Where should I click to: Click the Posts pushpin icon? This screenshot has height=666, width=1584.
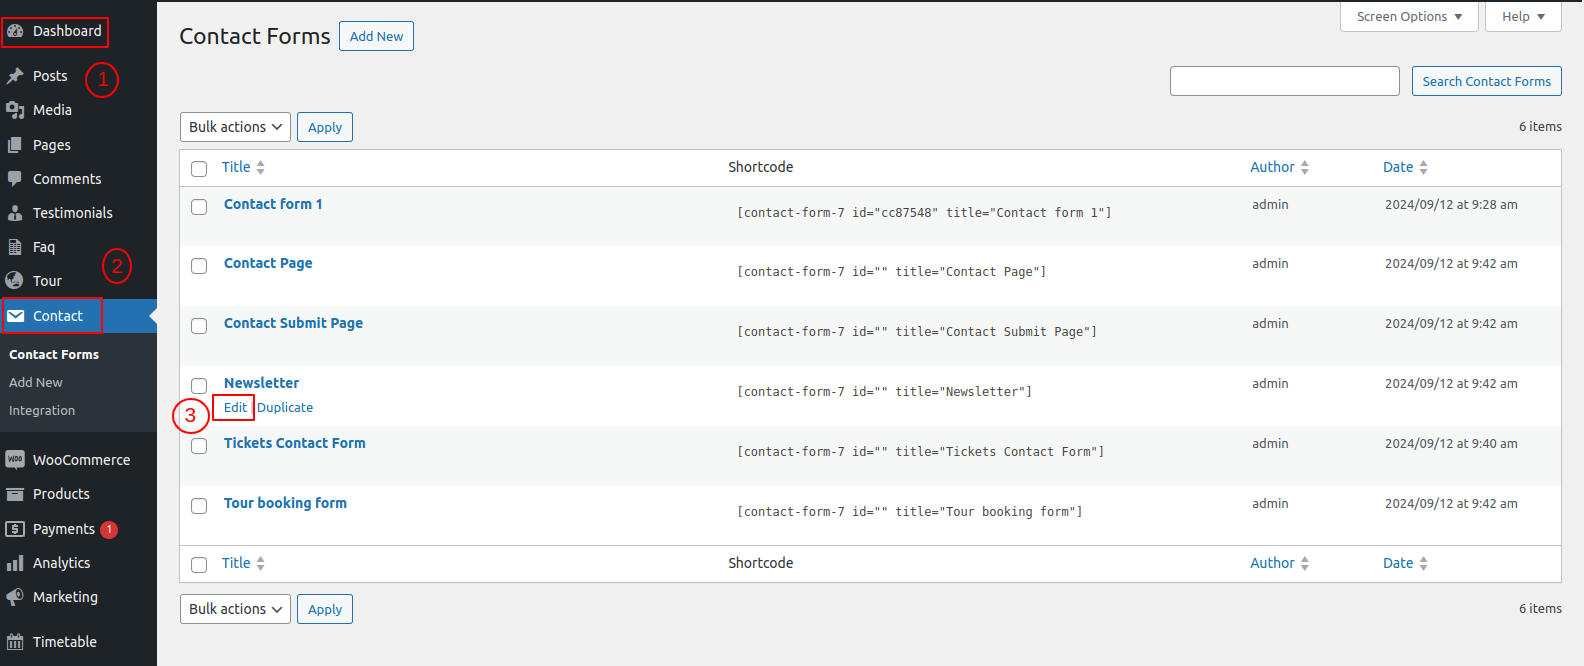(x=15, y=76)
